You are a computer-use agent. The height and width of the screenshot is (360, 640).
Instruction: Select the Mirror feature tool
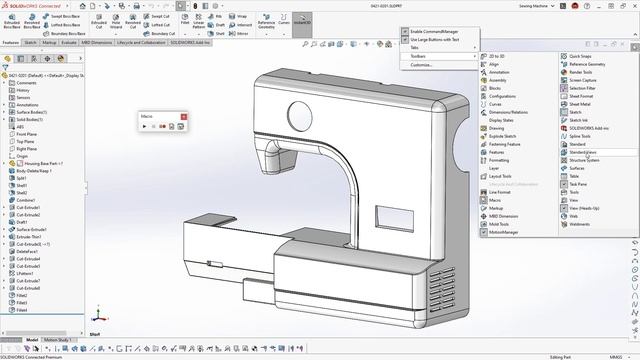239,33
